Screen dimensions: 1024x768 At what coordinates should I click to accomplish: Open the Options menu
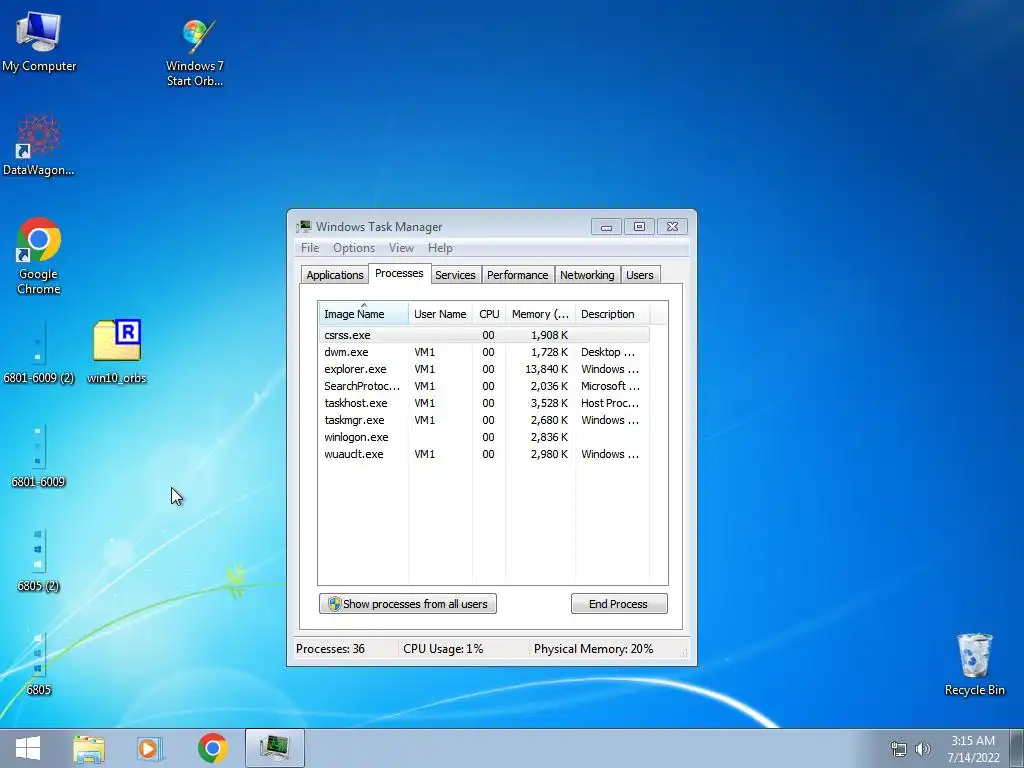[354, 248]
